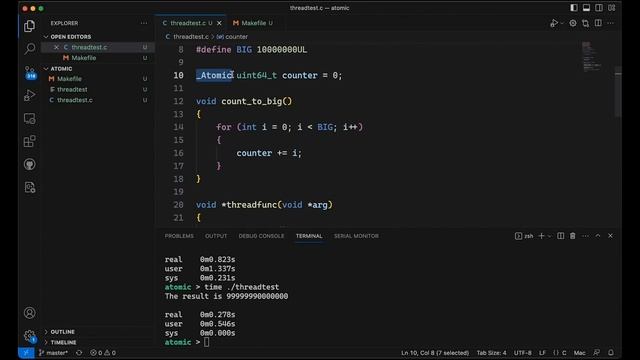Open the Explorer view in activity bar

point(29,26)
